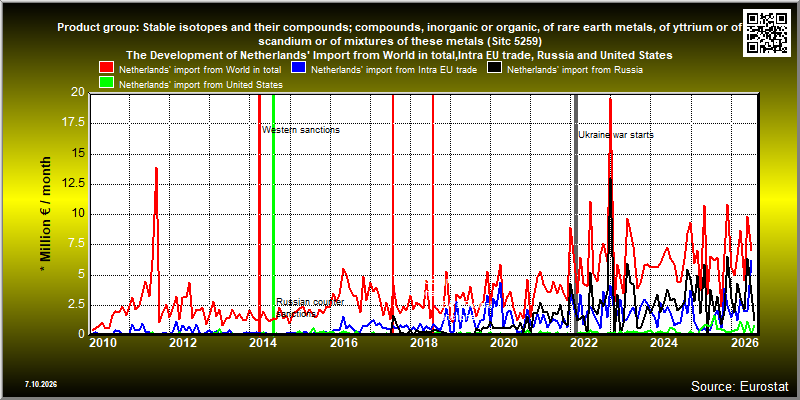Click the green United States legend swatch
Screen dimensions: 800x400
point(107,84)
